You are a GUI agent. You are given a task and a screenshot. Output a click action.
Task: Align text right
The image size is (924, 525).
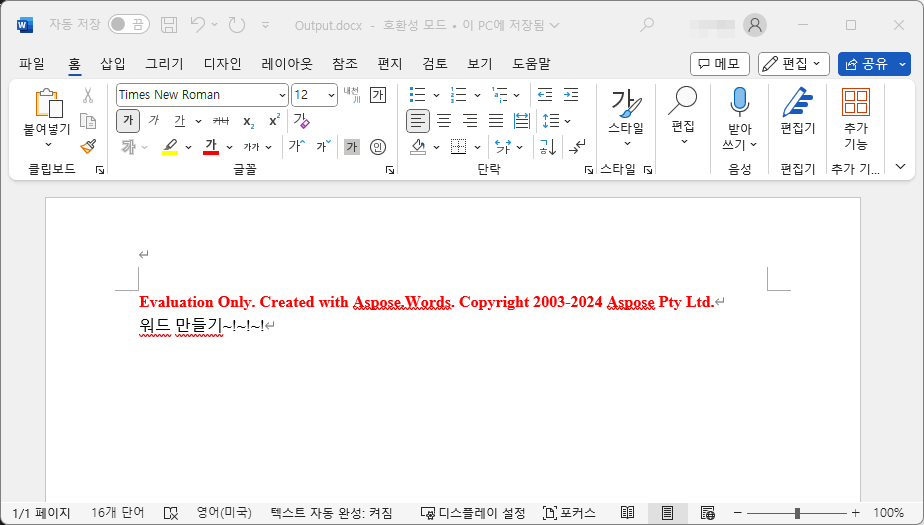pos(470,121)
